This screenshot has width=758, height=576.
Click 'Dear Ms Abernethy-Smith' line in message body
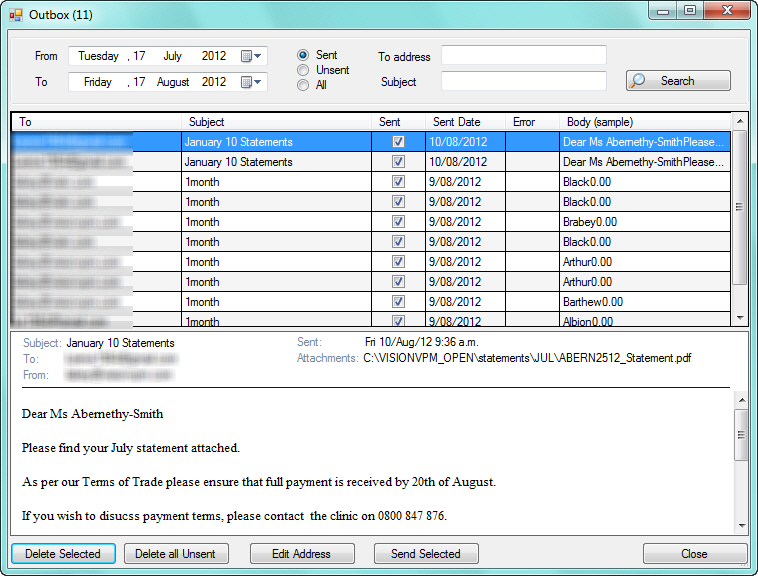coord(92,414)
